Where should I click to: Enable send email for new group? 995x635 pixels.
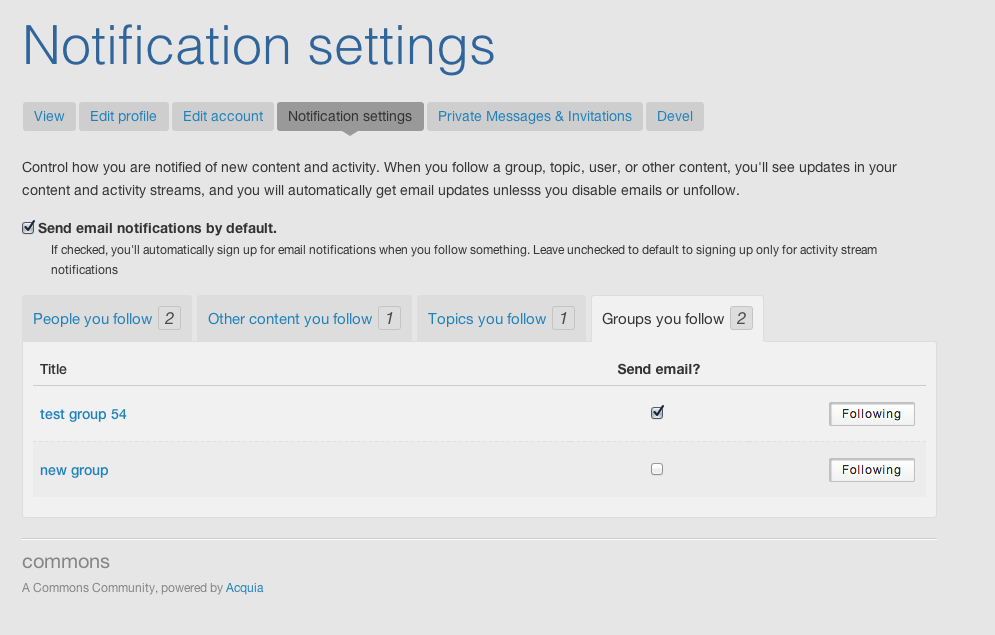657,469
